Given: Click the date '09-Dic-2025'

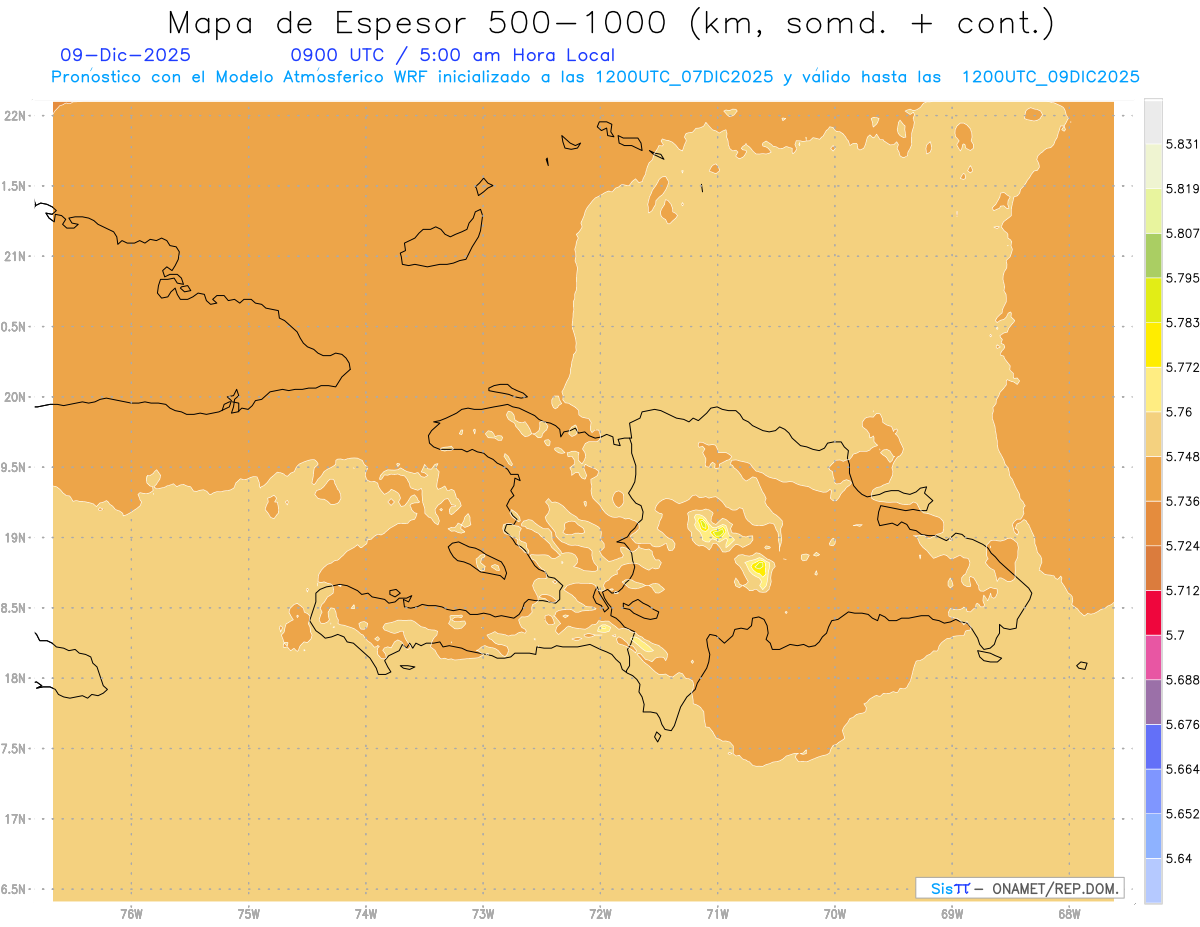Looking at the screenshot, I should tap(125, 56).
